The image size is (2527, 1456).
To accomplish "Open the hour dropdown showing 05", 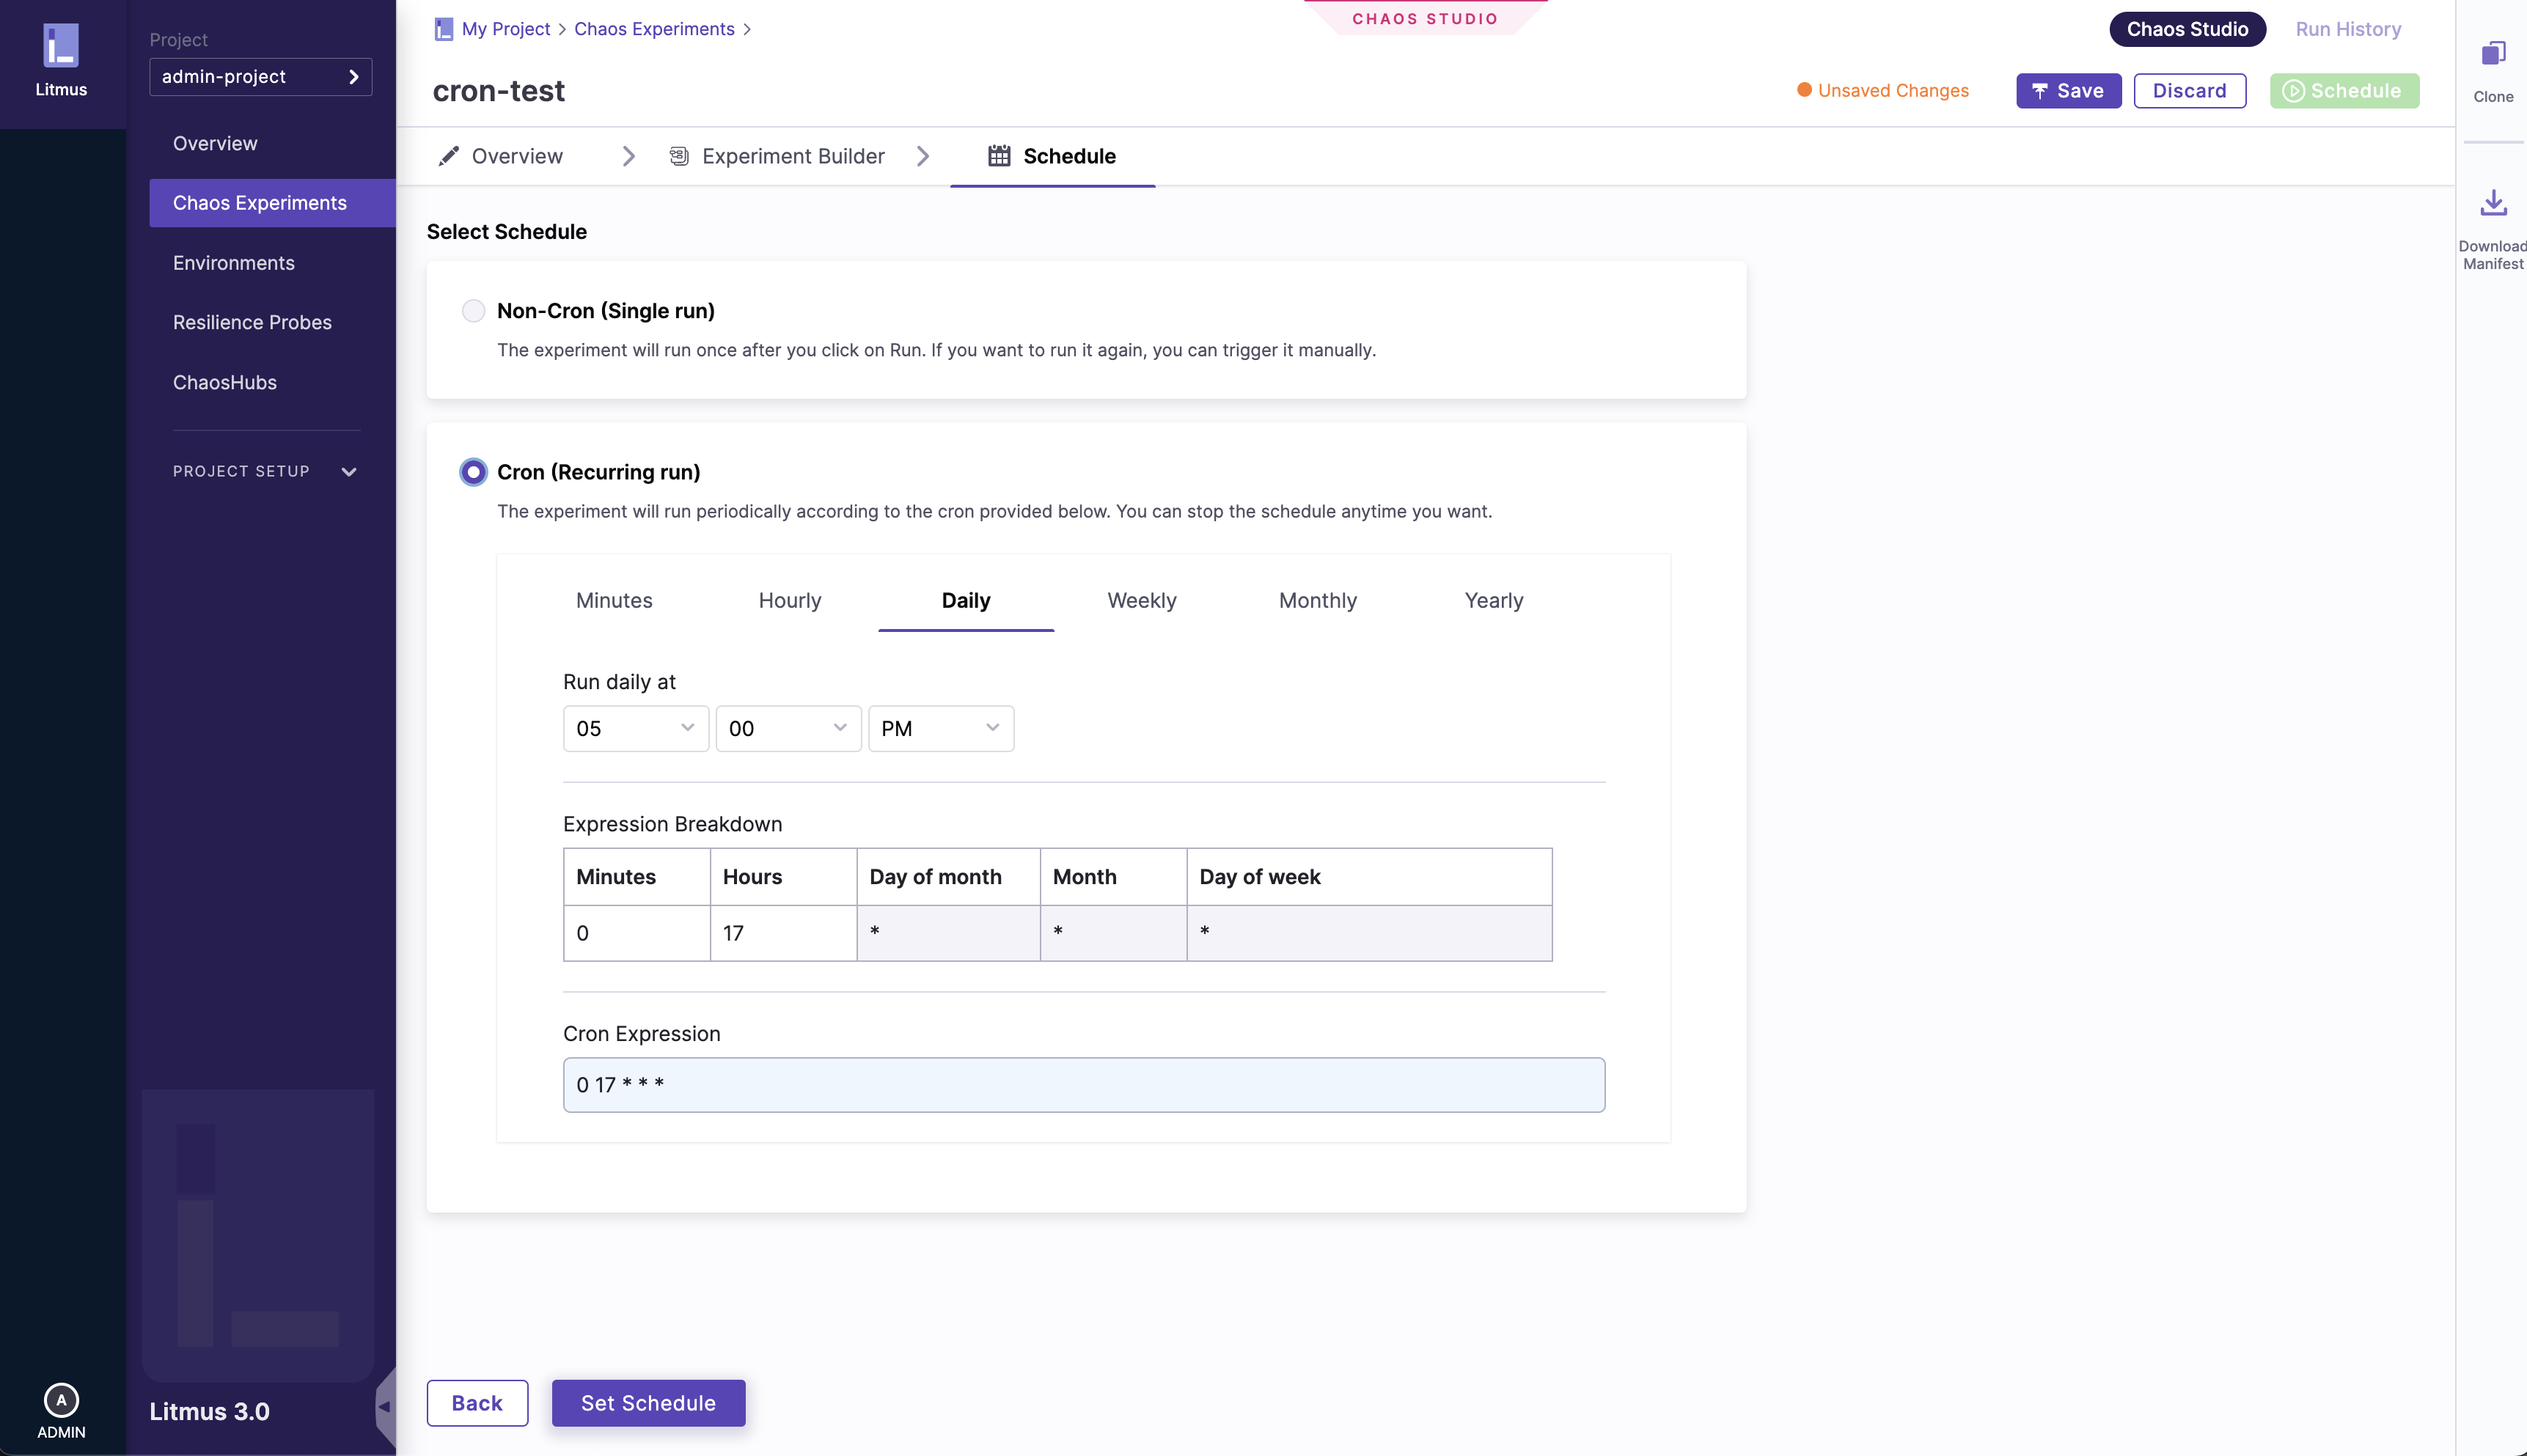I will click(x=635, y=728).
